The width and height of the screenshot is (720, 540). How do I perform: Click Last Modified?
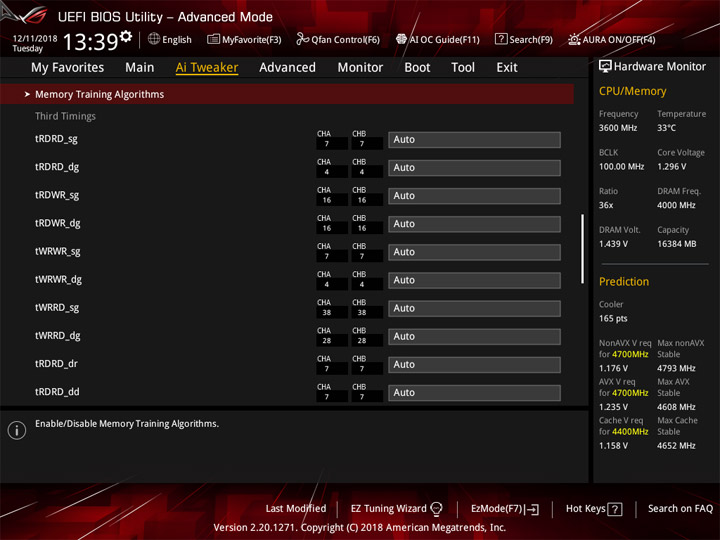pyautogui.click(x=296, y=508)
